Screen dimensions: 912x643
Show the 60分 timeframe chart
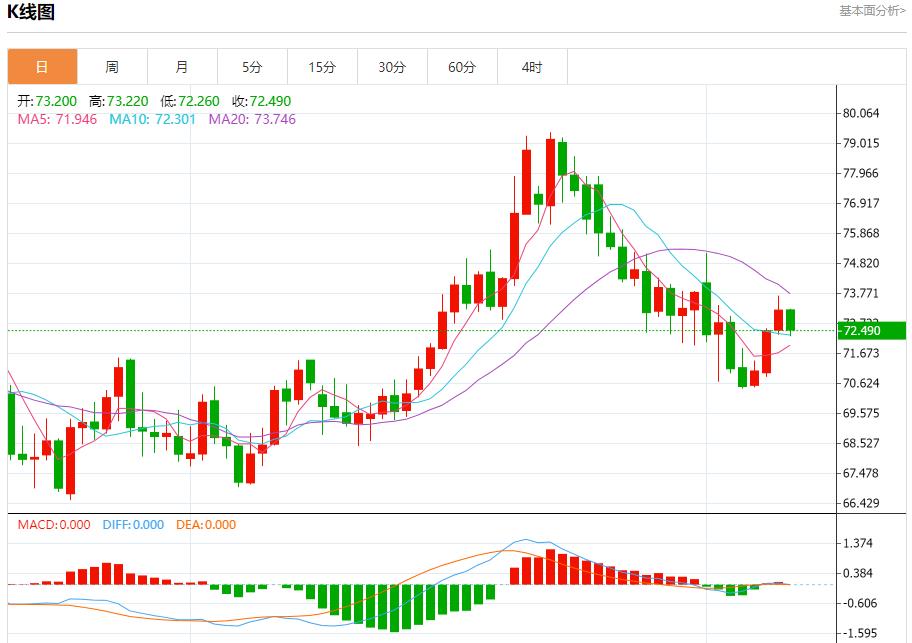pos(462,67)
